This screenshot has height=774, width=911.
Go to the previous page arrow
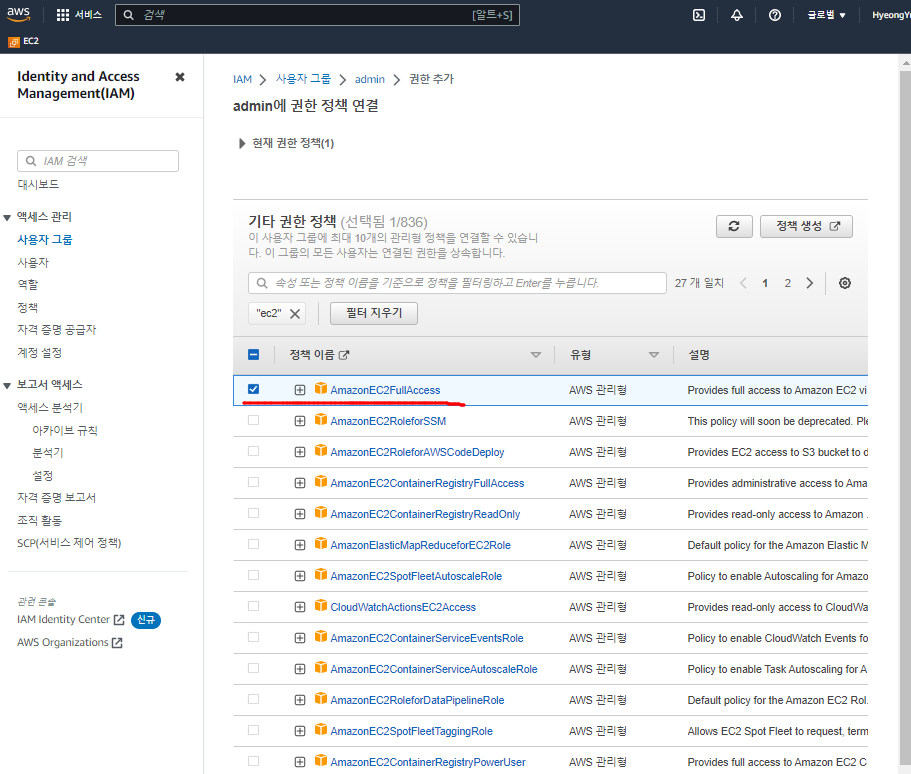[743, 283]
